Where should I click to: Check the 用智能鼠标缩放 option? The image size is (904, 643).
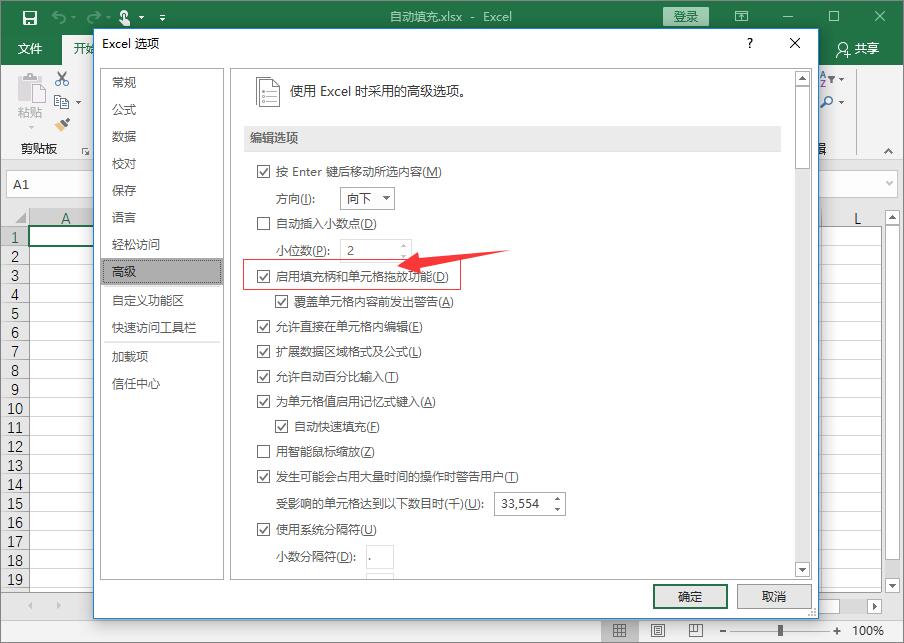point(264,452)
